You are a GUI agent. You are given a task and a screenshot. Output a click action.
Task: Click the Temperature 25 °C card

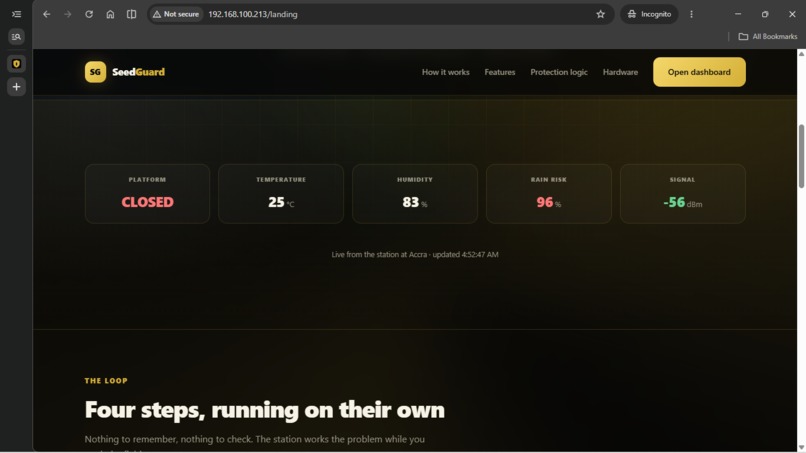point(281,194)
